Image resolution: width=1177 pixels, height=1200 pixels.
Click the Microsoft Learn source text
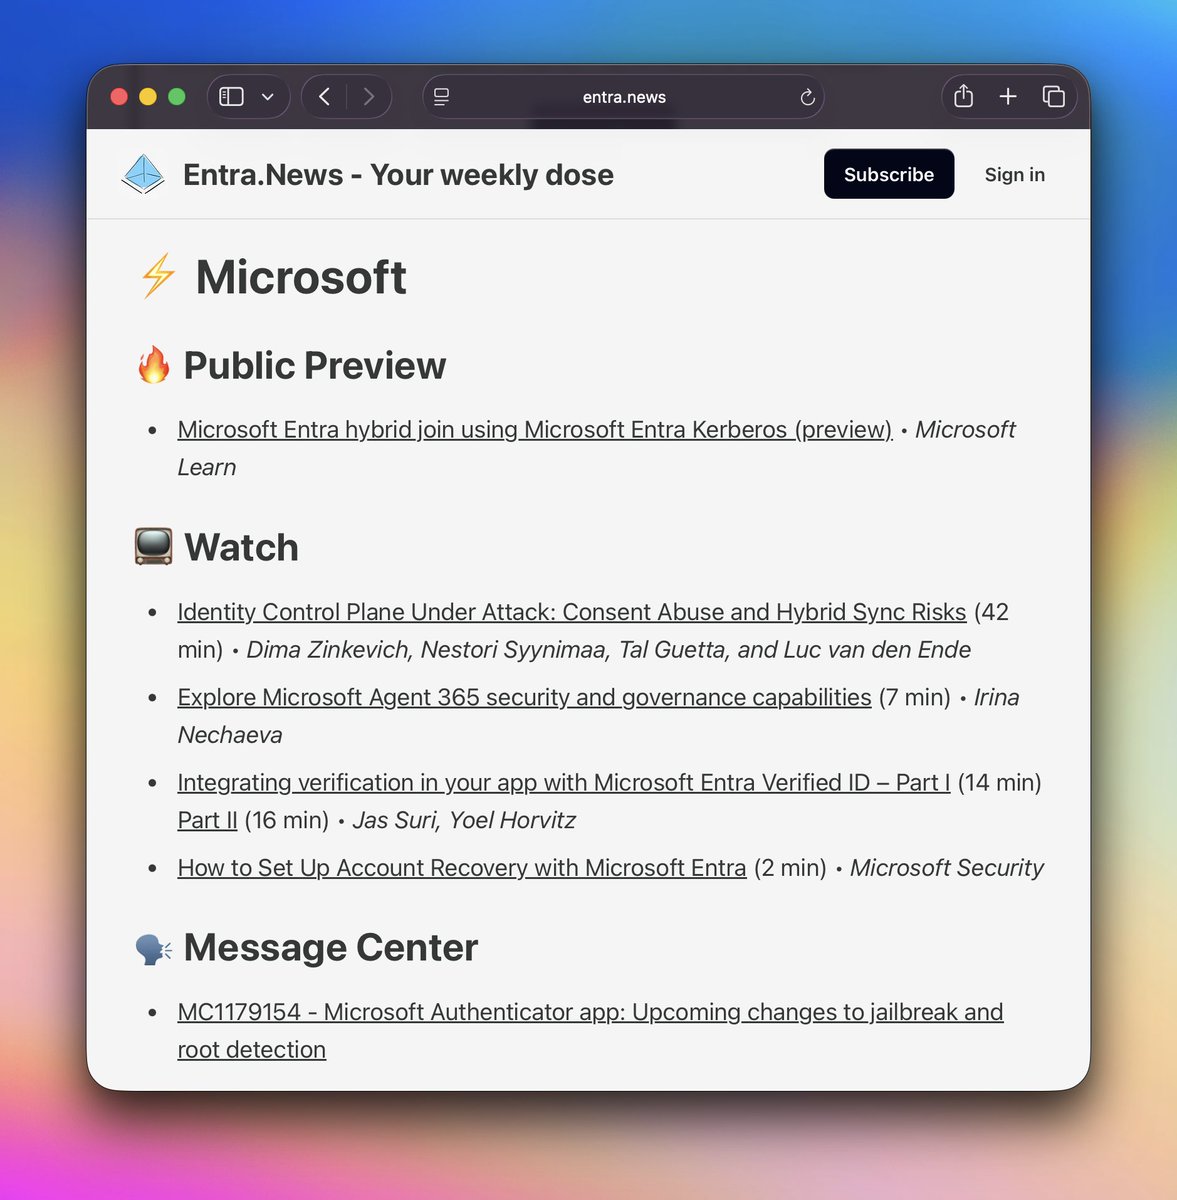pyautogui.click(x=596, y=449)
